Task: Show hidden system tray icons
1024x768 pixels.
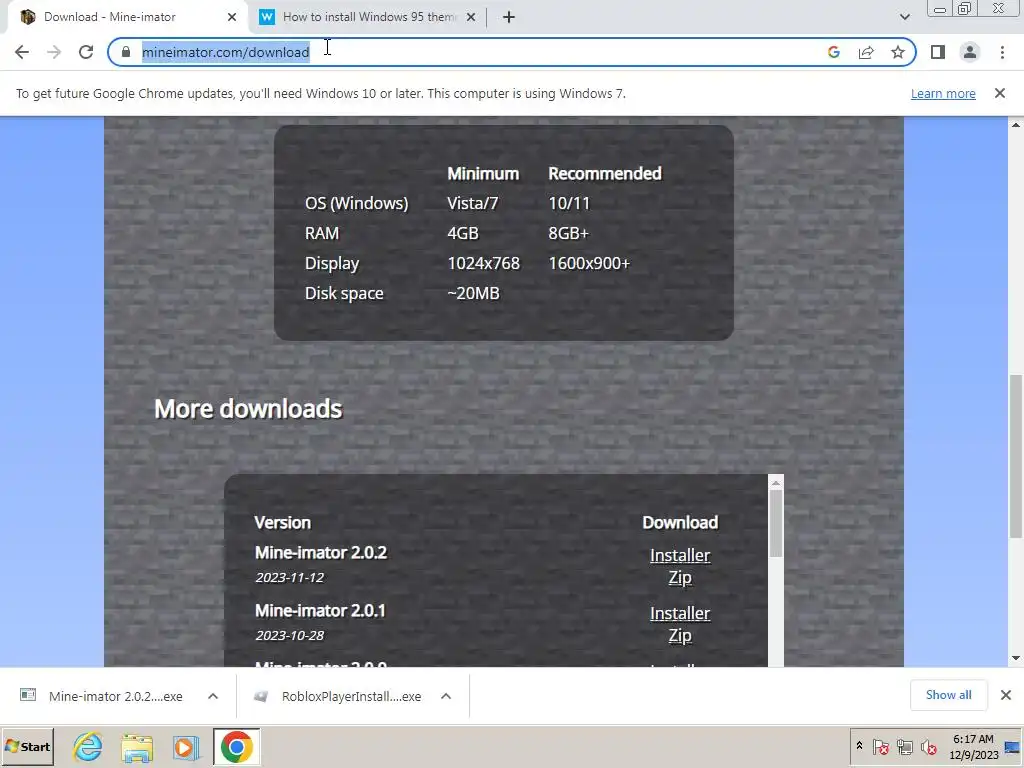Action: [x=859, y=746]
